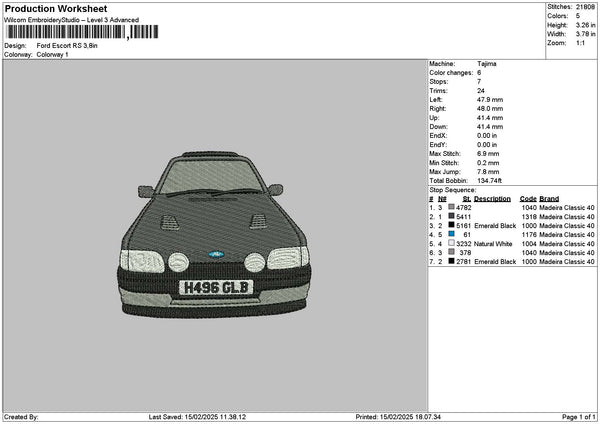Click the black swatch for thread 5161
The height and width of the screenshot is (424, 600).
point(452,225)
